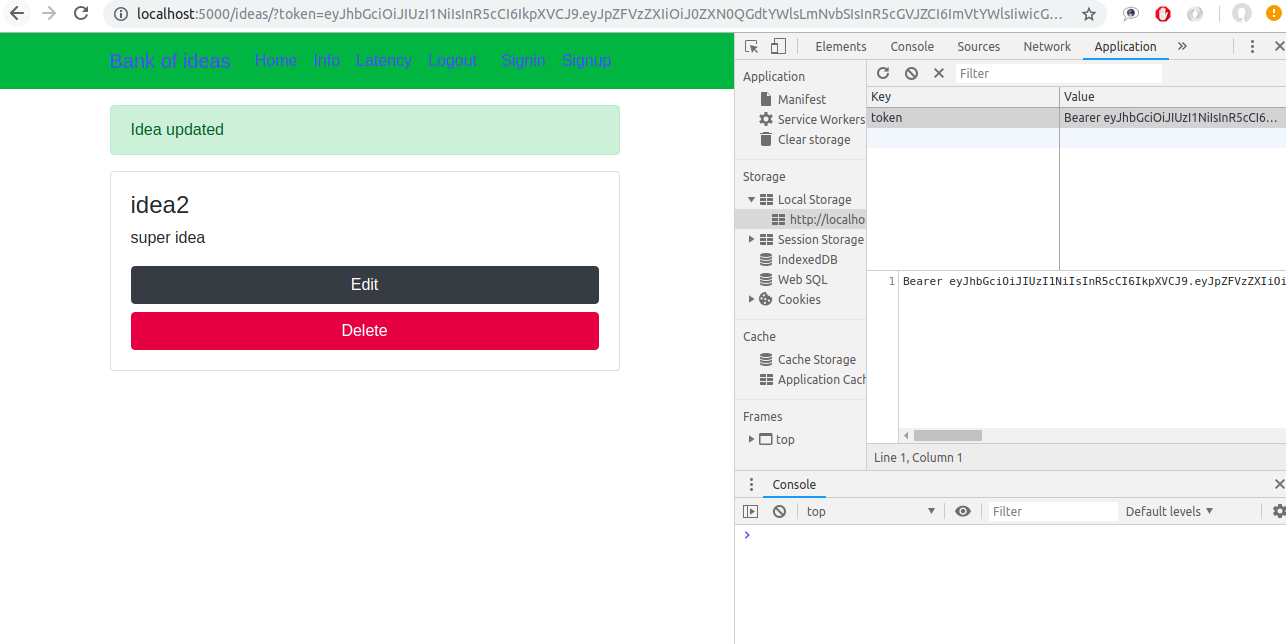Refresh the storage table with reload icon

883,73
